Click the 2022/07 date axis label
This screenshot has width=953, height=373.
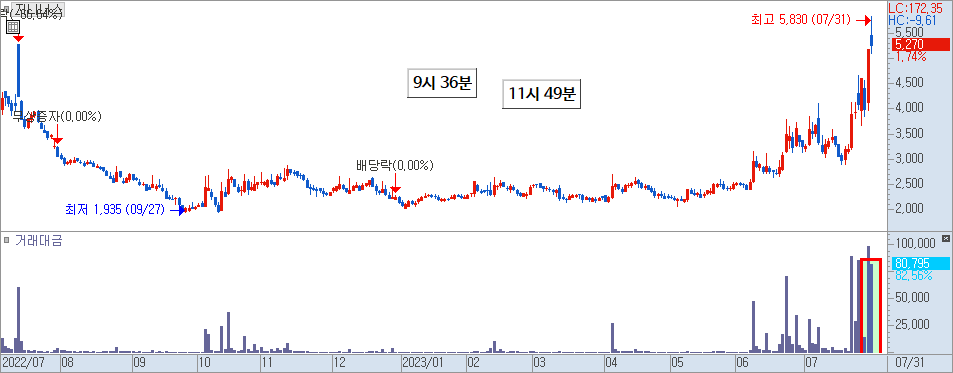click(x=24, y=363)
